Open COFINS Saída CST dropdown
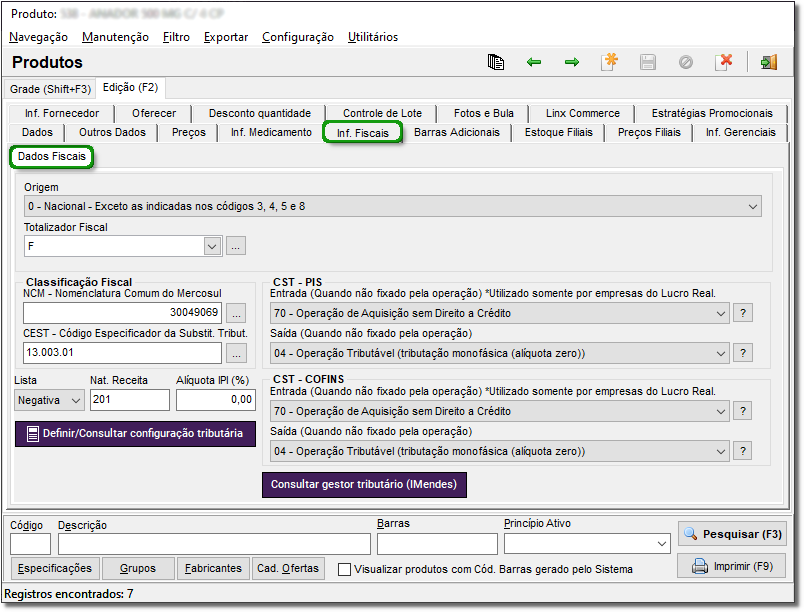This screenshot has height=612, width=804. click(x=720, y=452)
